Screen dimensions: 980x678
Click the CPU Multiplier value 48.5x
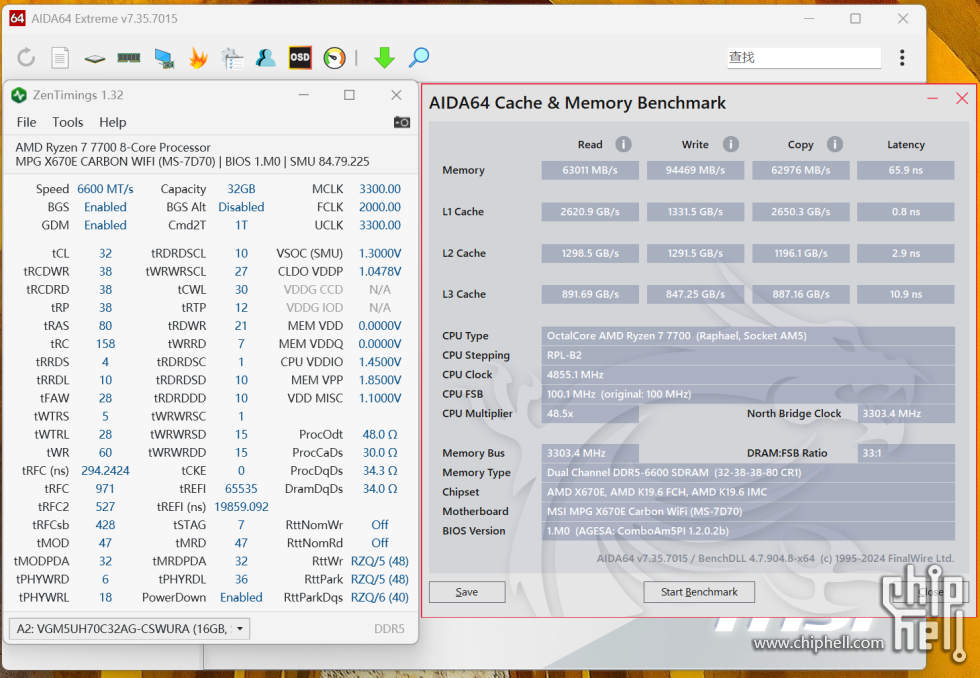click(590, 414)
